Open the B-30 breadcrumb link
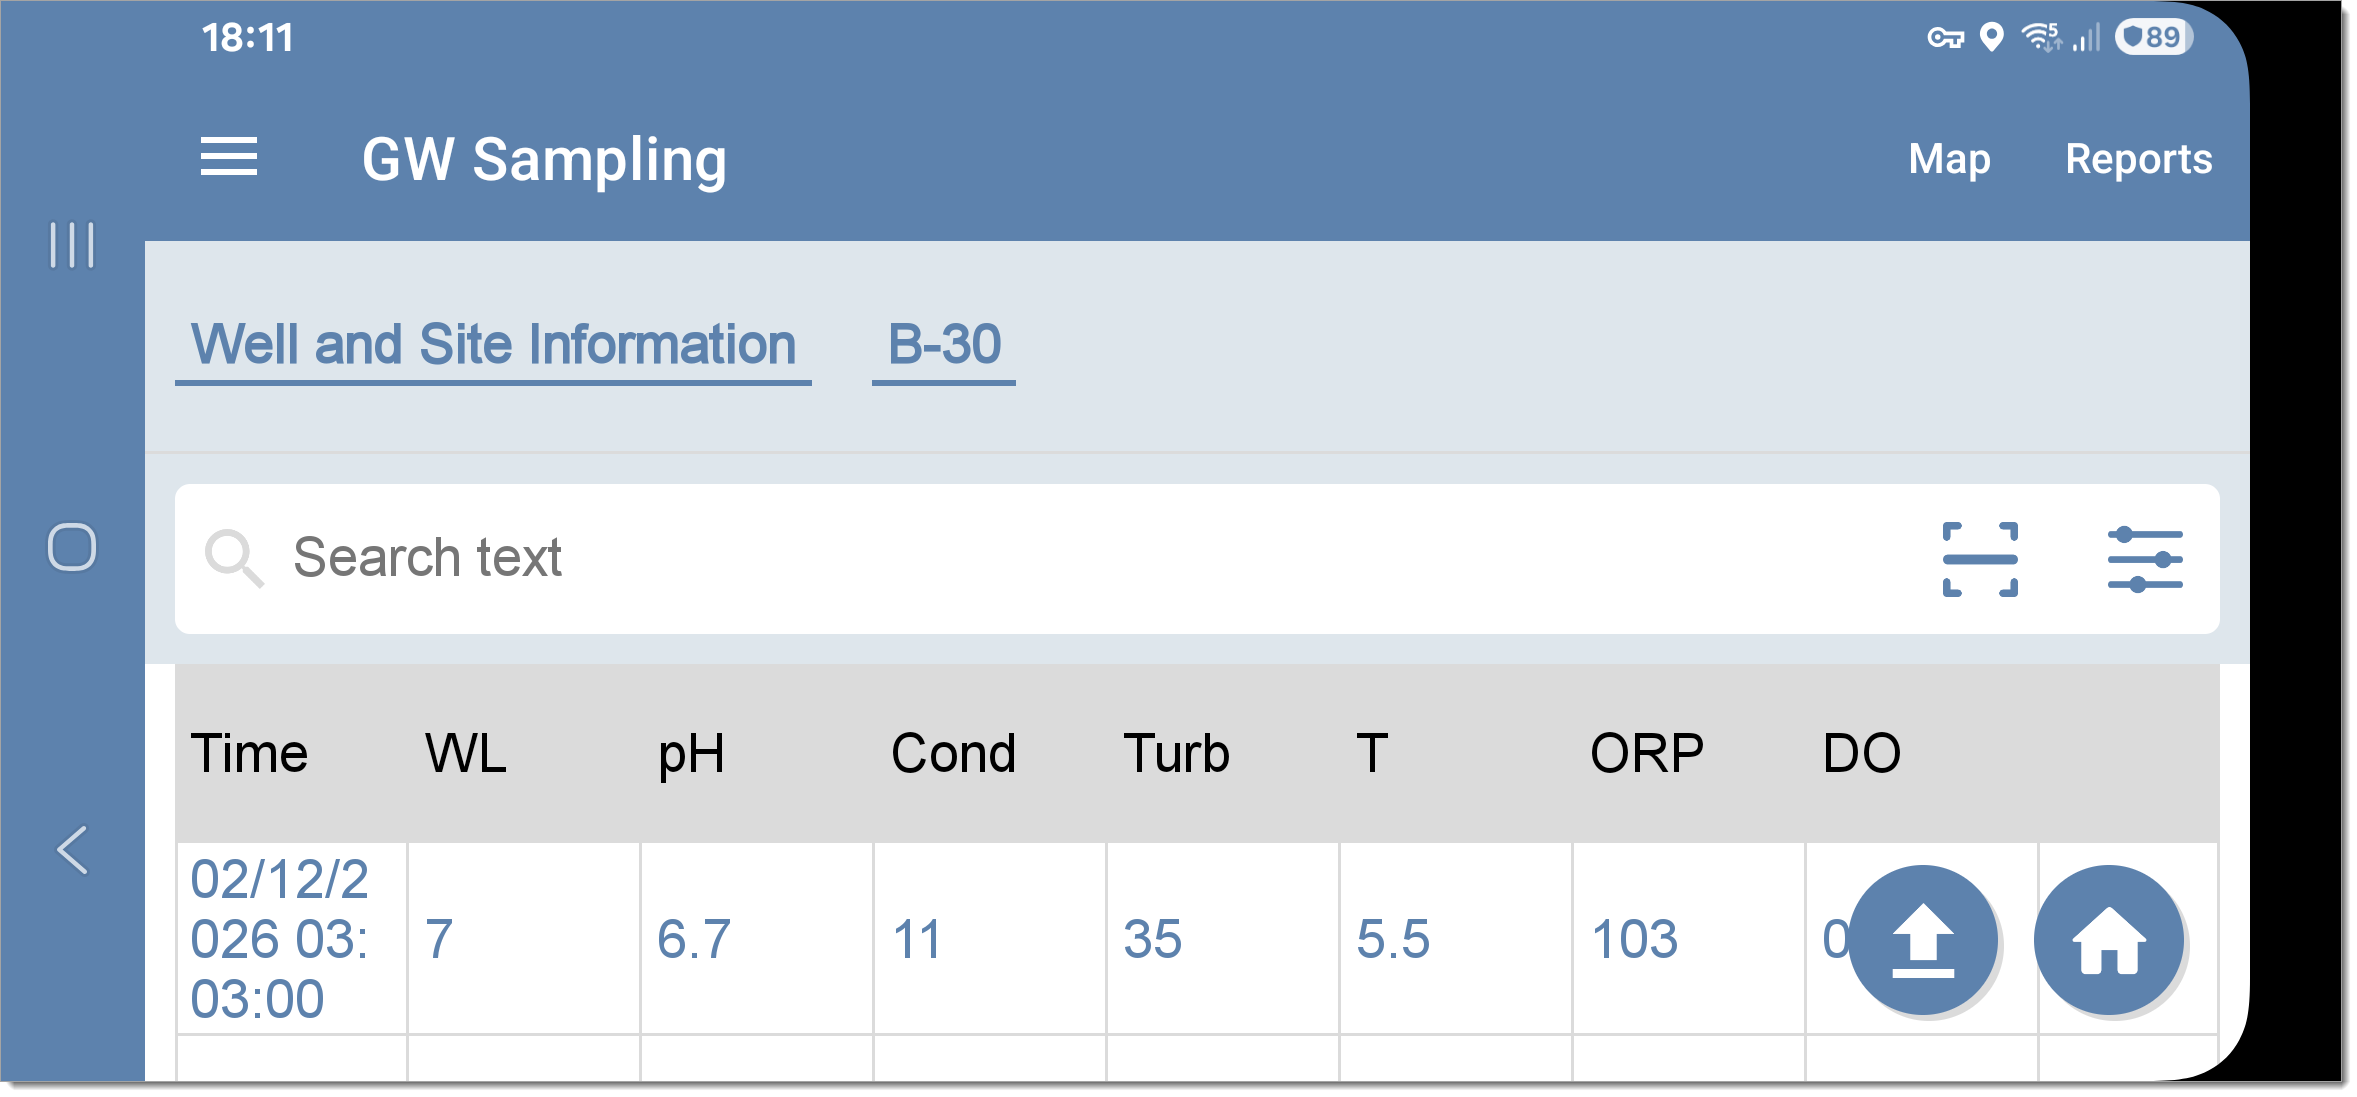 point(943,346)
